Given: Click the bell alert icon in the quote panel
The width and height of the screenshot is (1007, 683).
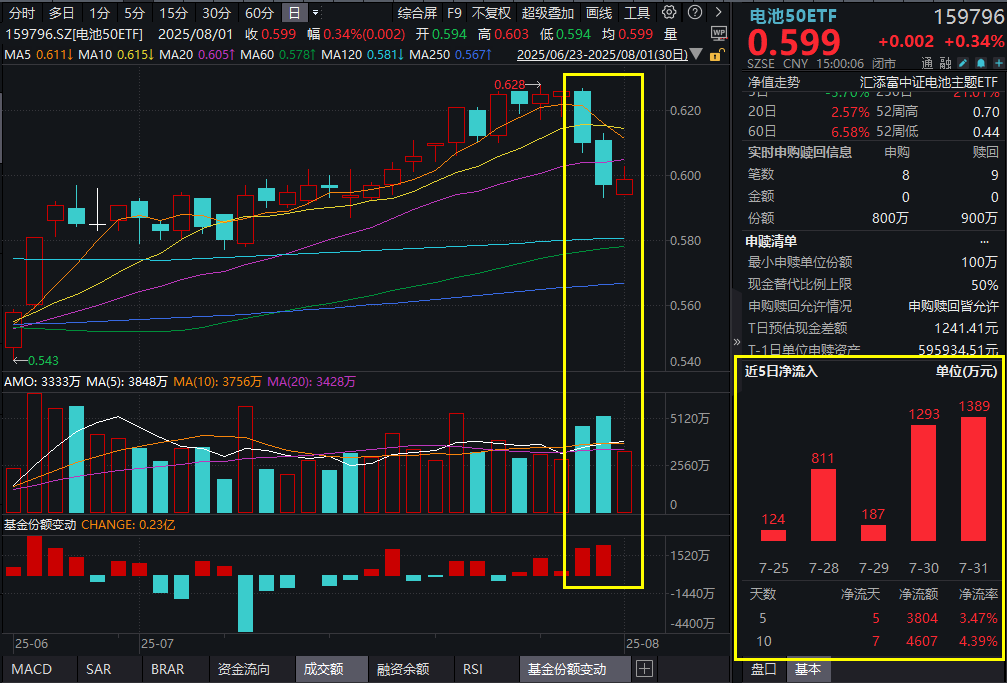Looking at the screenshot, I should click(980, 62).
